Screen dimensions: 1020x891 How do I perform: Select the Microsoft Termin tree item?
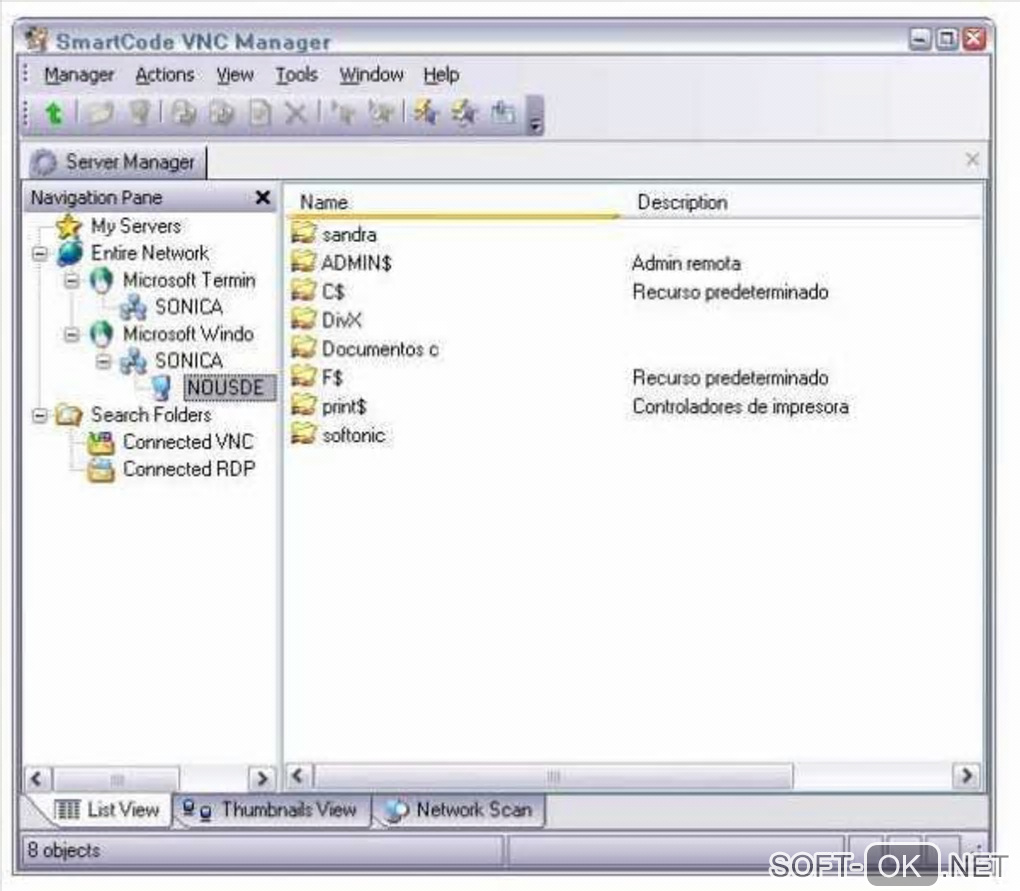(189, 280)
